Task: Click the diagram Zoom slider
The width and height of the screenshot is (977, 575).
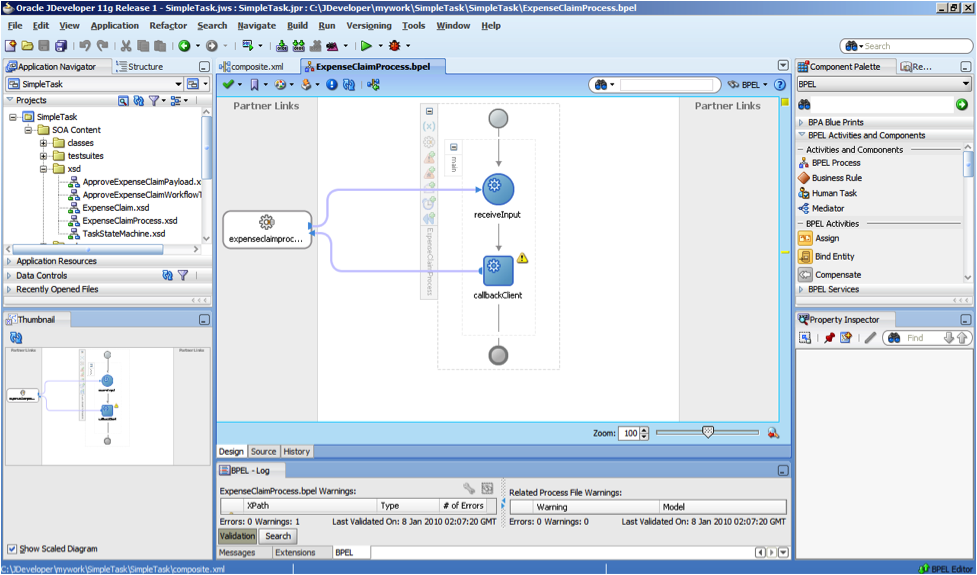Action: click(708, 432)
